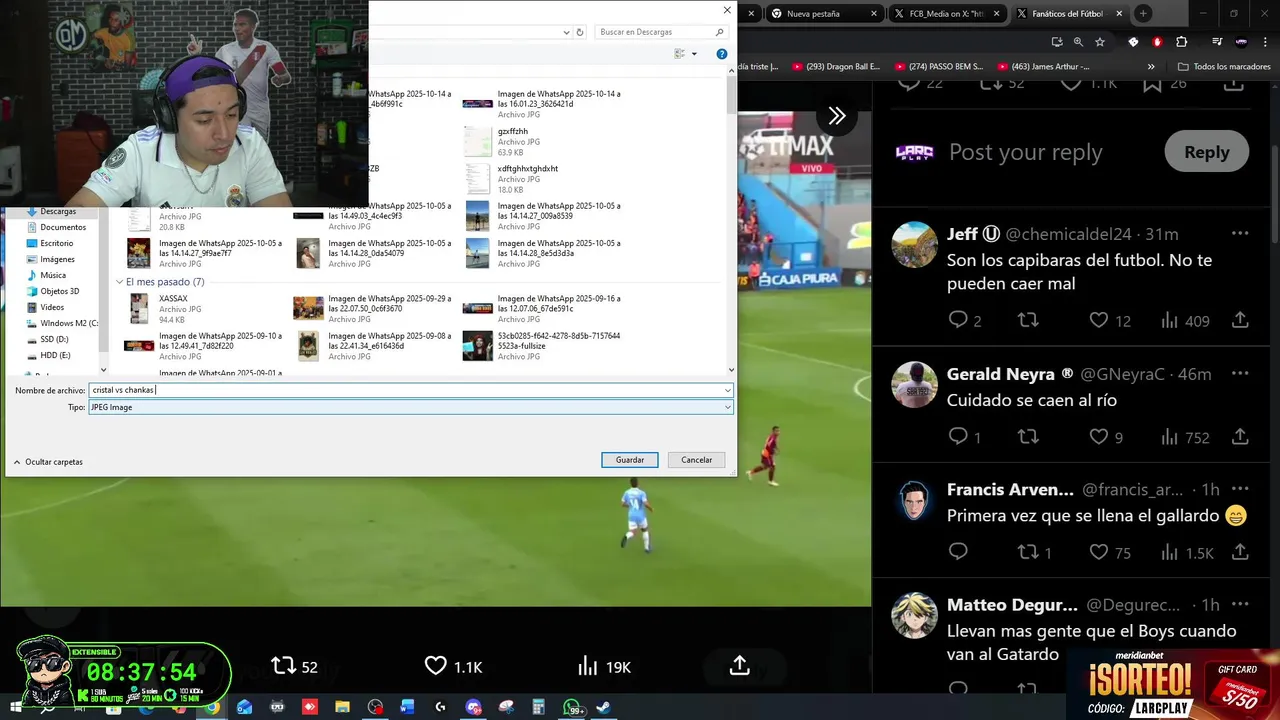Select Música in the sidebar
This screenshot has width=1280, height=720.
pos(53,275)
